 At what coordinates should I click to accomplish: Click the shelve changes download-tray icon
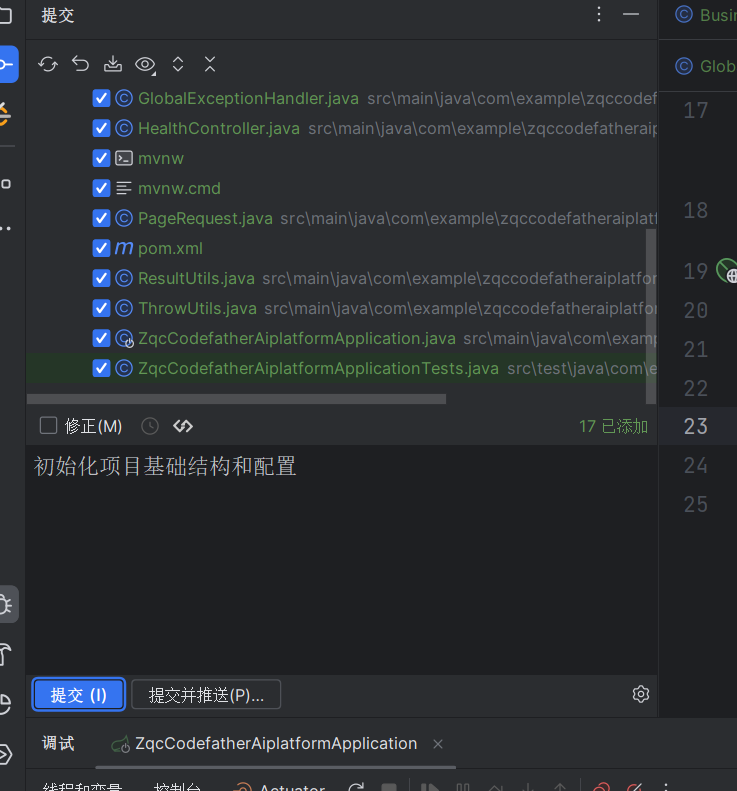point(112,64)
